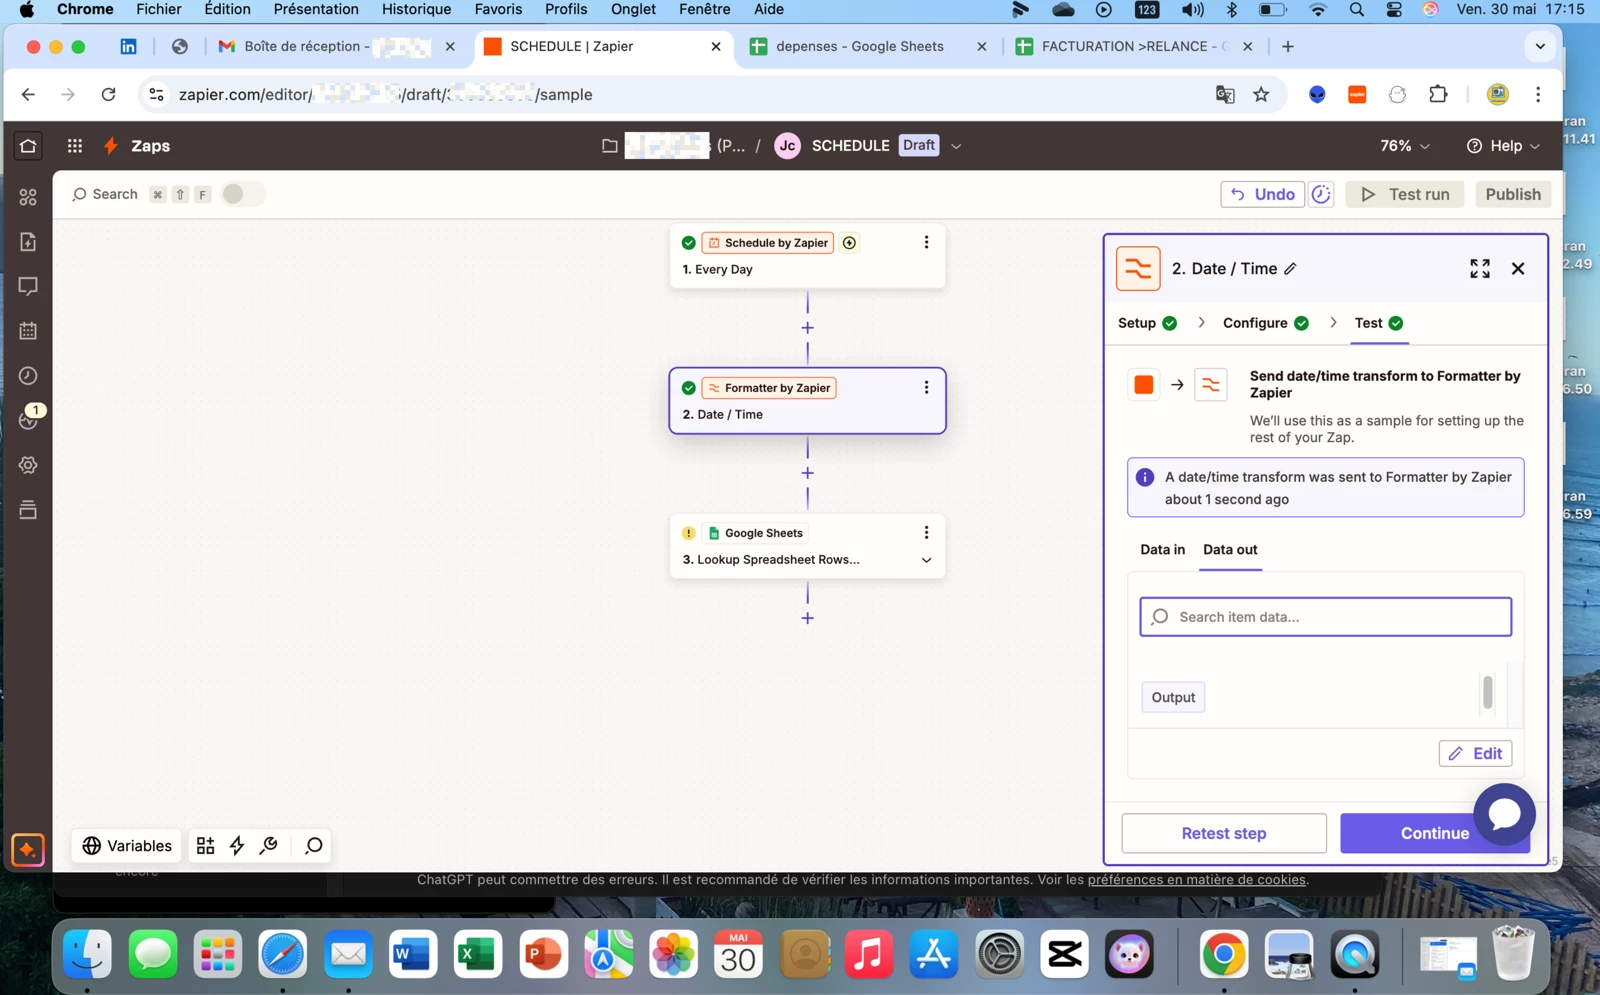Open the depenses Google Sheets browser tab

(869, 46)
